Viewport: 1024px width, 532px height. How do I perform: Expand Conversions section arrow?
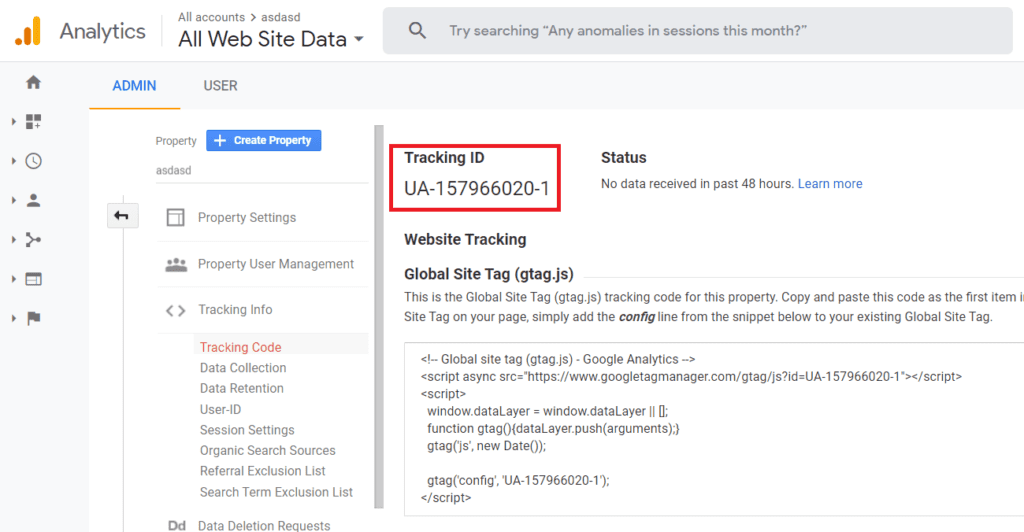[x=14, y=318]
